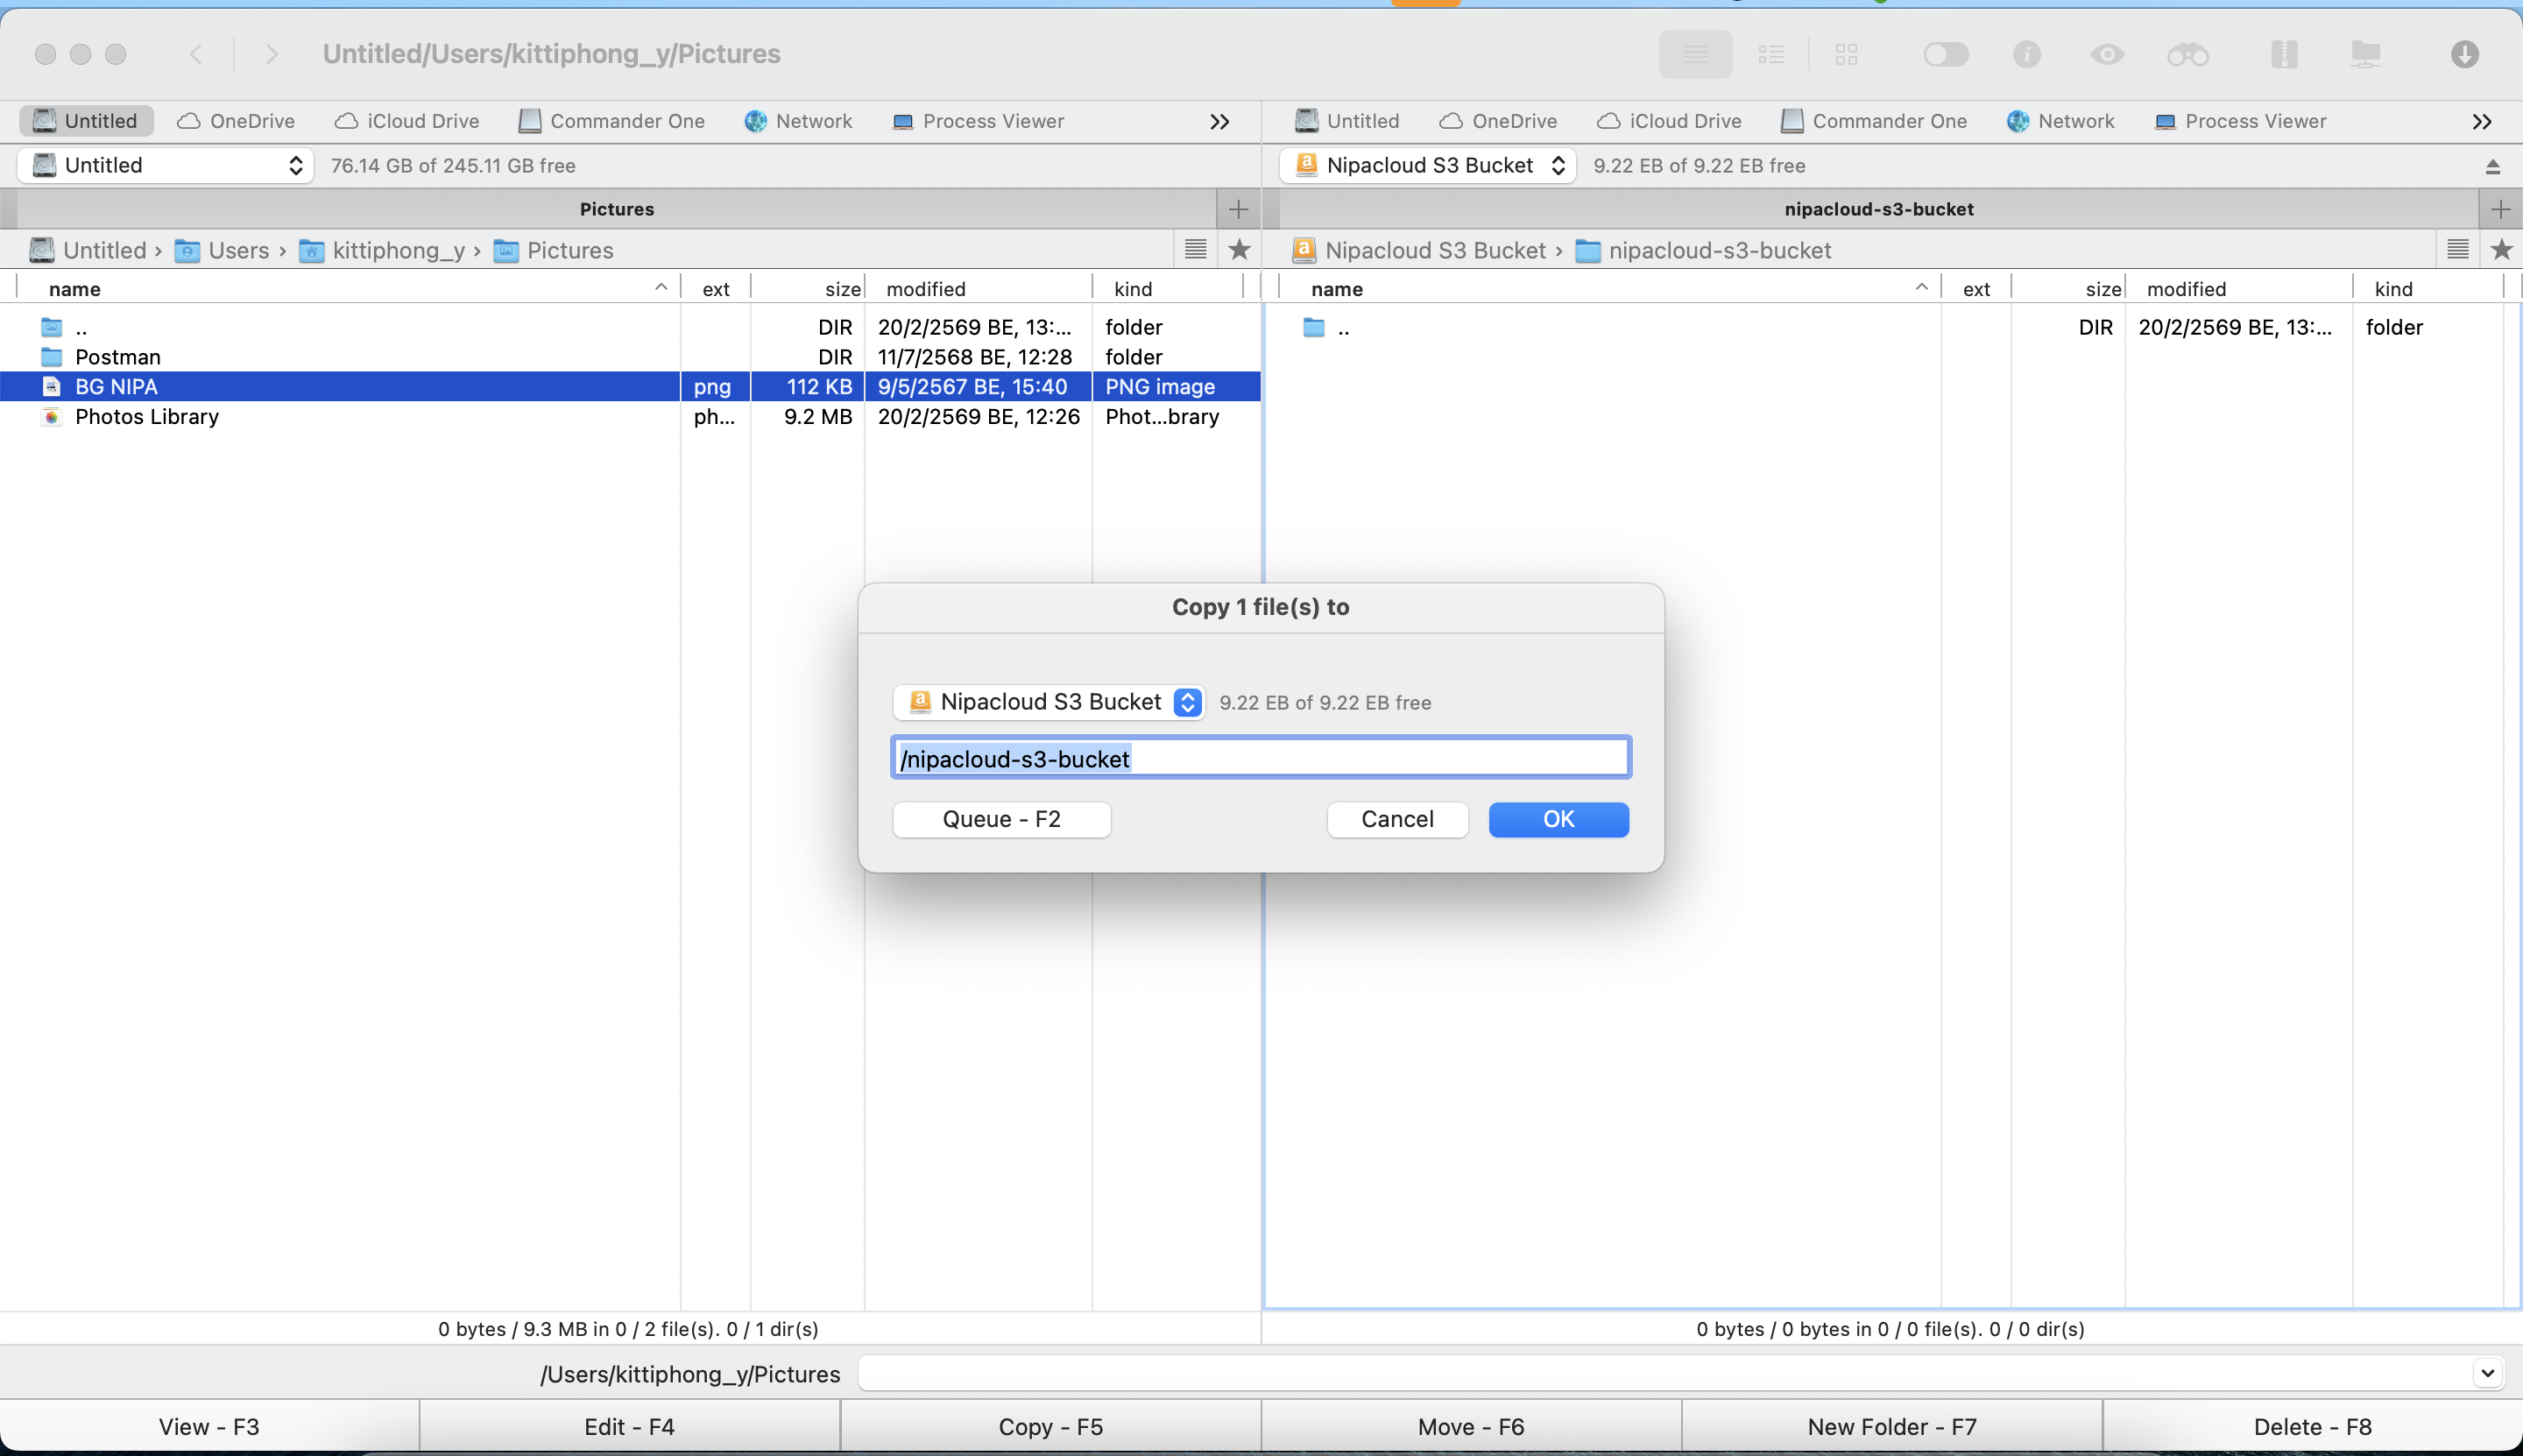
Task: Add a new tab in the left panel
Action: 1238,209
